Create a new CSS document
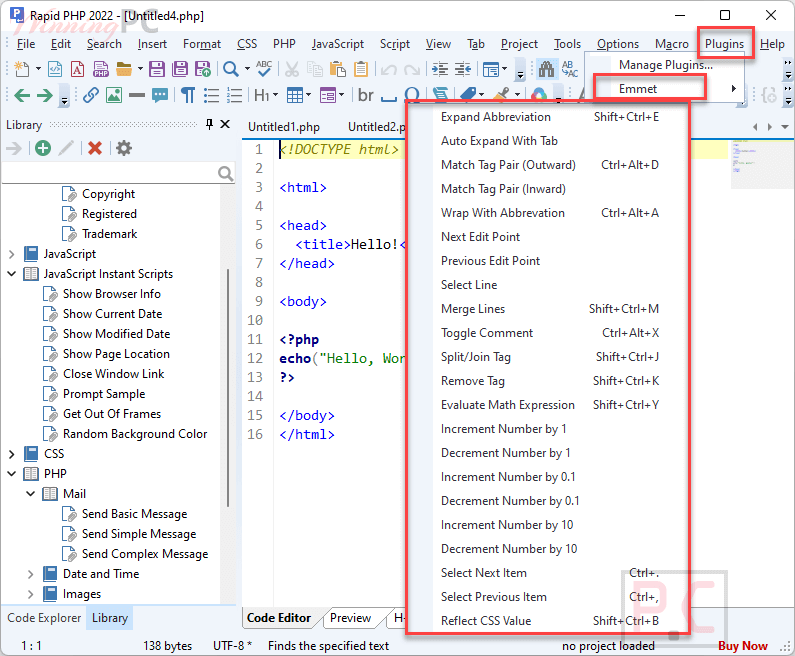The width and height of the screenshot is (795, 656). click(78, 68)
